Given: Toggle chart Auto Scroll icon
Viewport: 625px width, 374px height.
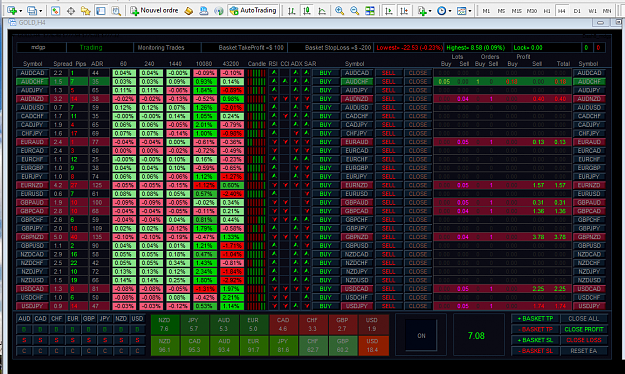Looking at the screenshot, I should point(388,11).
